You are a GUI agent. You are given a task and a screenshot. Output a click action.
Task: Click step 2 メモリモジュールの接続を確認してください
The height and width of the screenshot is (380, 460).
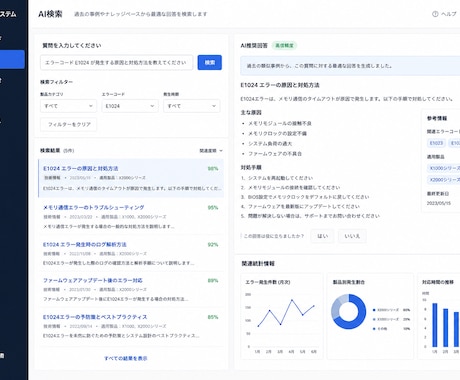(290, 187)
